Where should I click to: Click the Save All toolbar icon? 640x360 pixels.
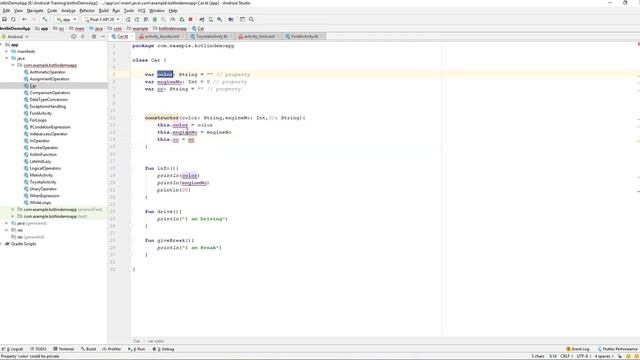pos(4,19)
